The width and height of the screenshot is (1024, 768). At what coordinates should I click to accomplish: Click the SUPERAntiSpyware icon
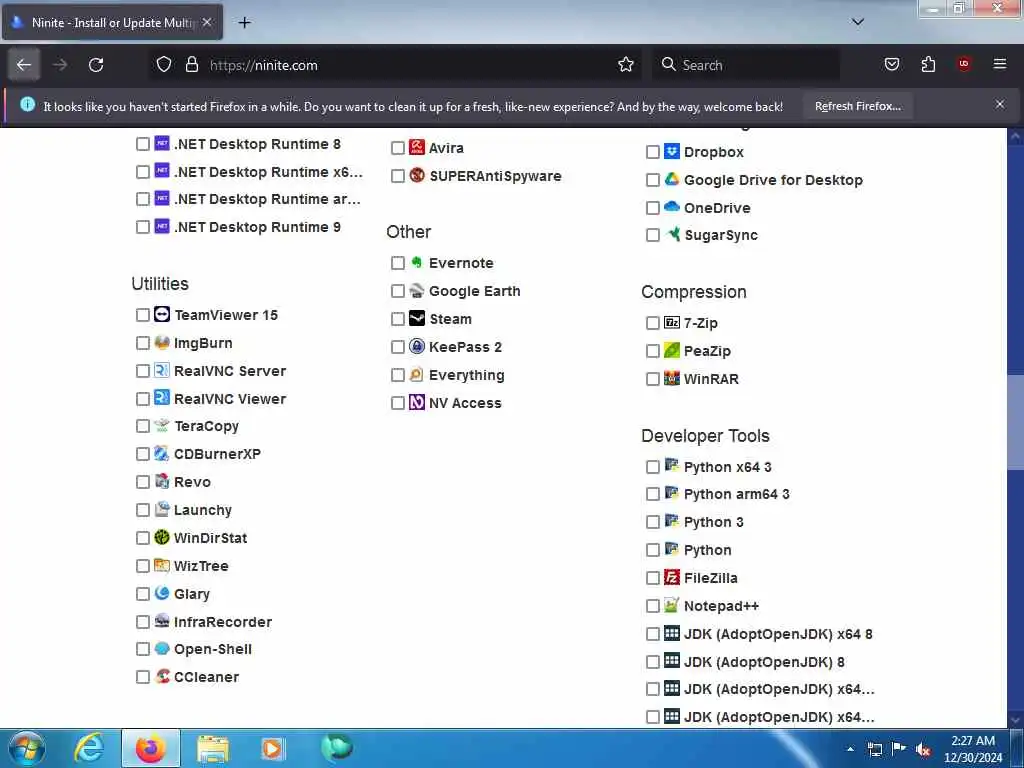pos(417,175)
